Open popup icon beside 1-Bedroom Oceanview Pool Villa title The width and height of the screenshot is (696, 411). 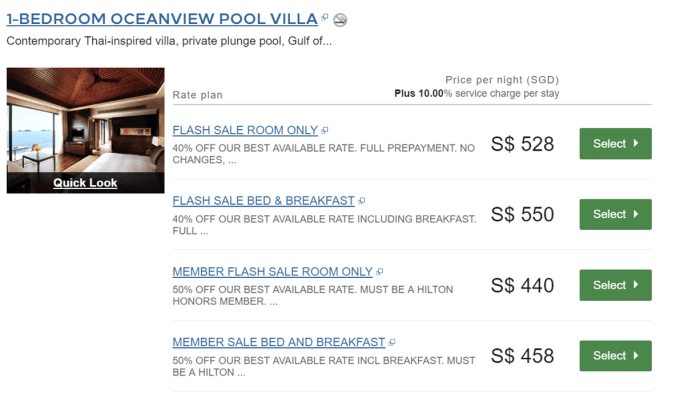click(x=324, y=17)
